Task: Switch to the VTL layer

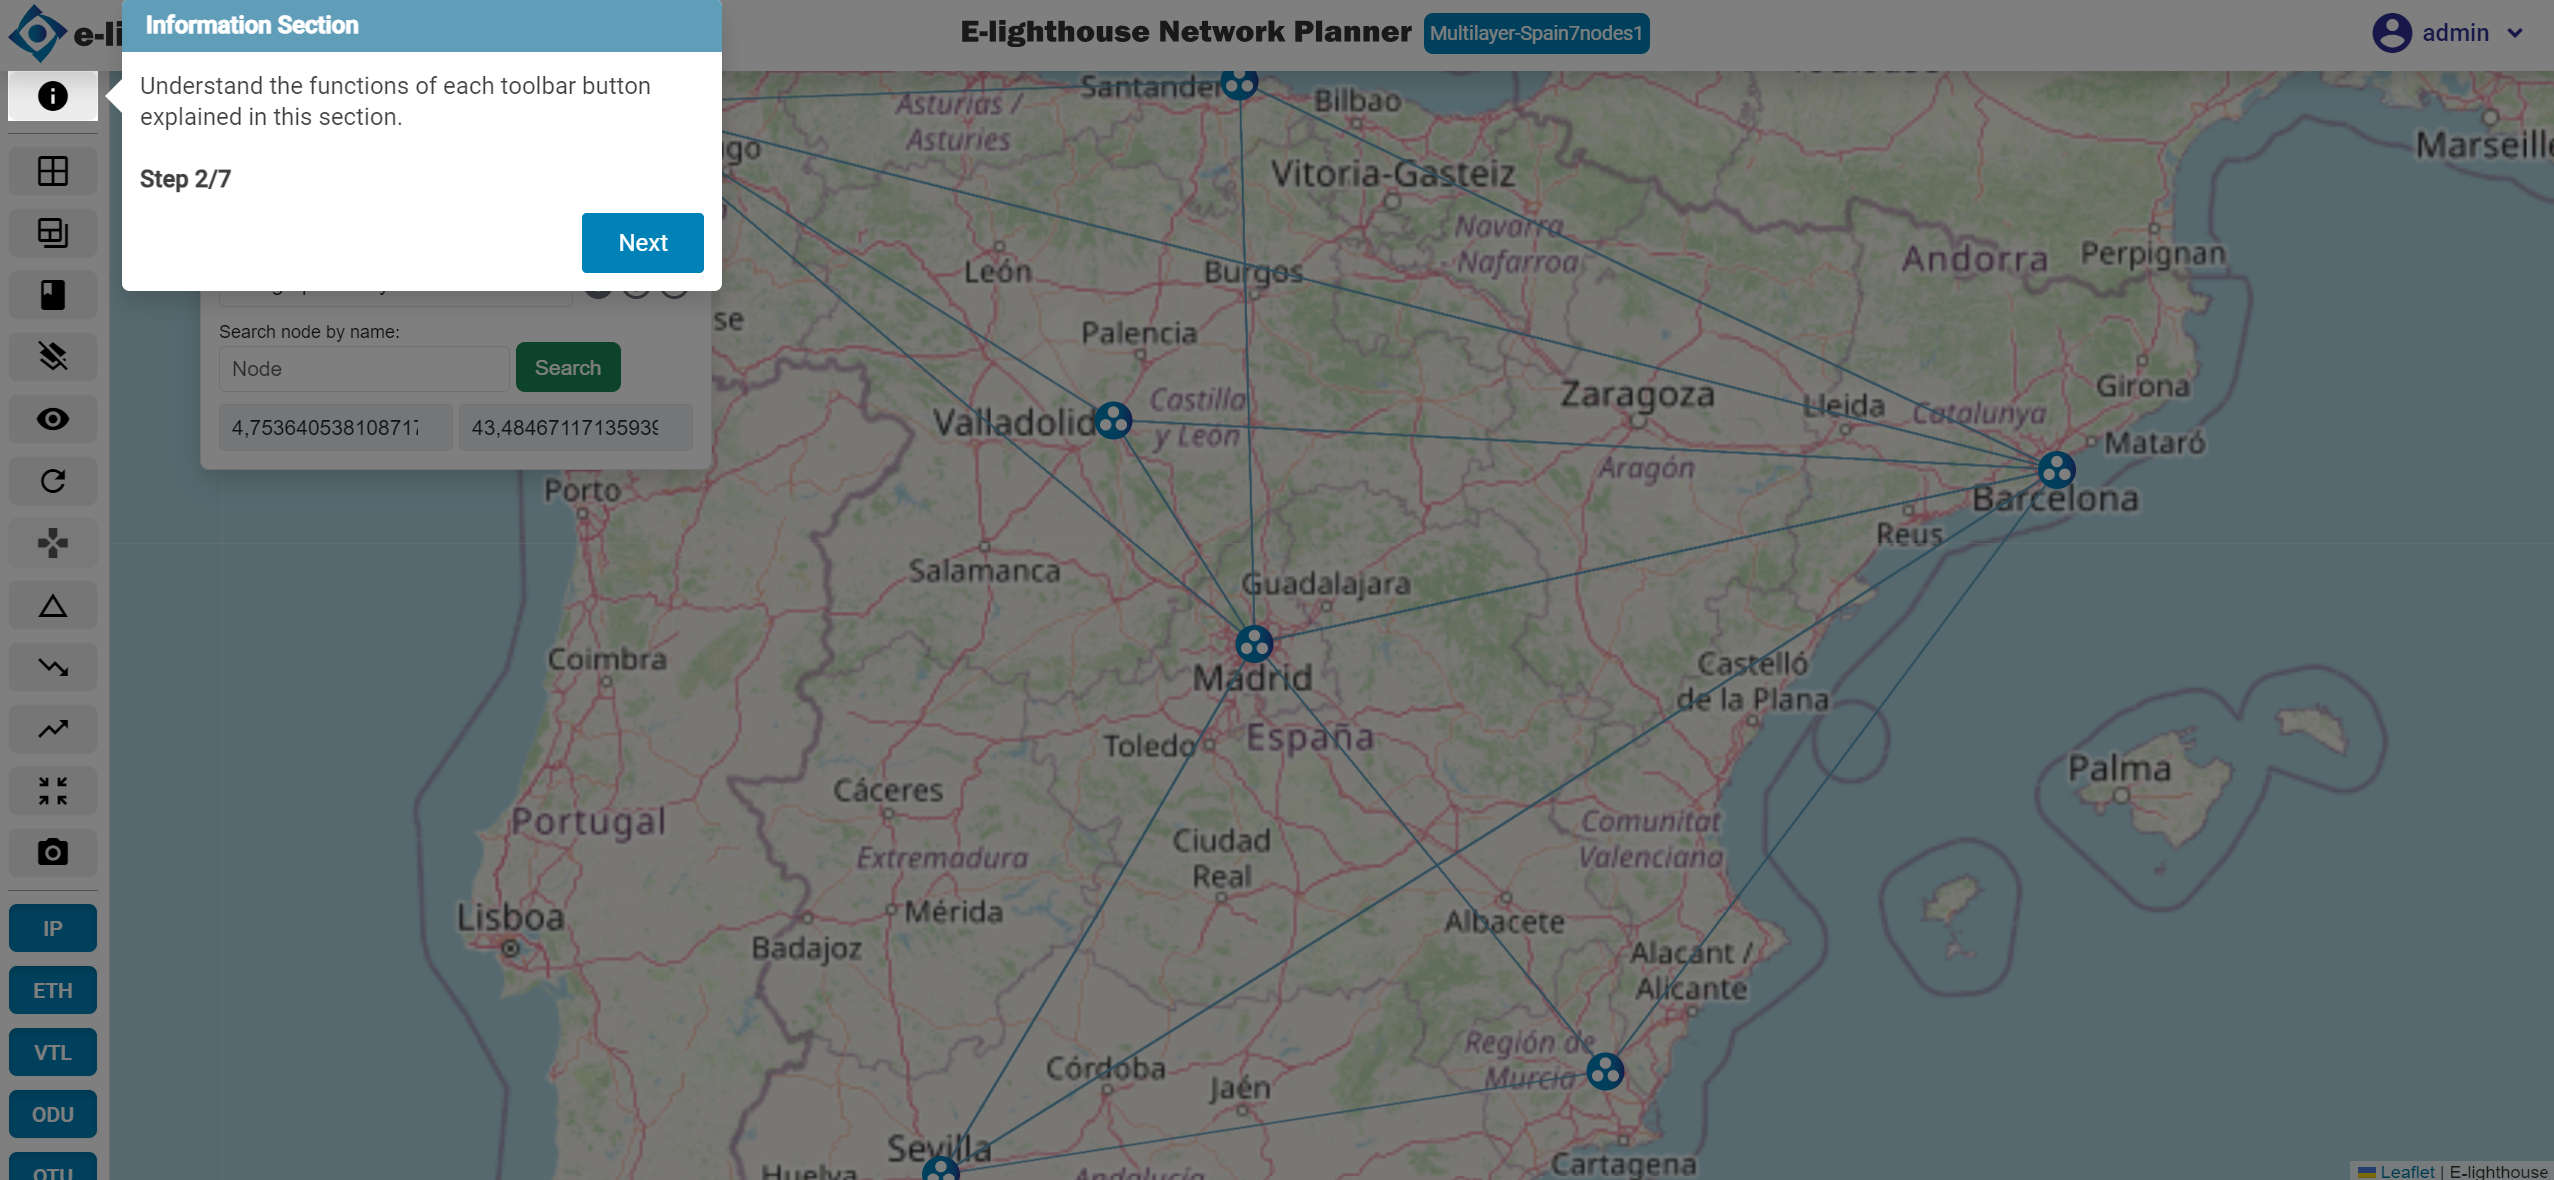Action: (53, 1052)
